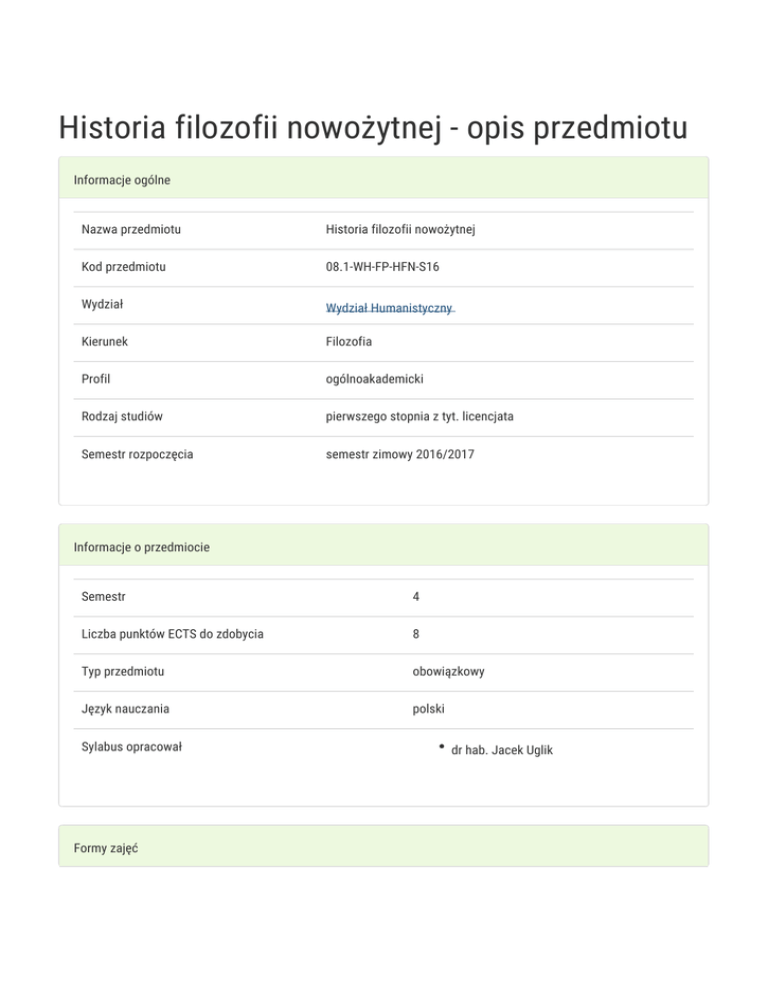Click the Kod przedmiotu label

click(124, 267)
